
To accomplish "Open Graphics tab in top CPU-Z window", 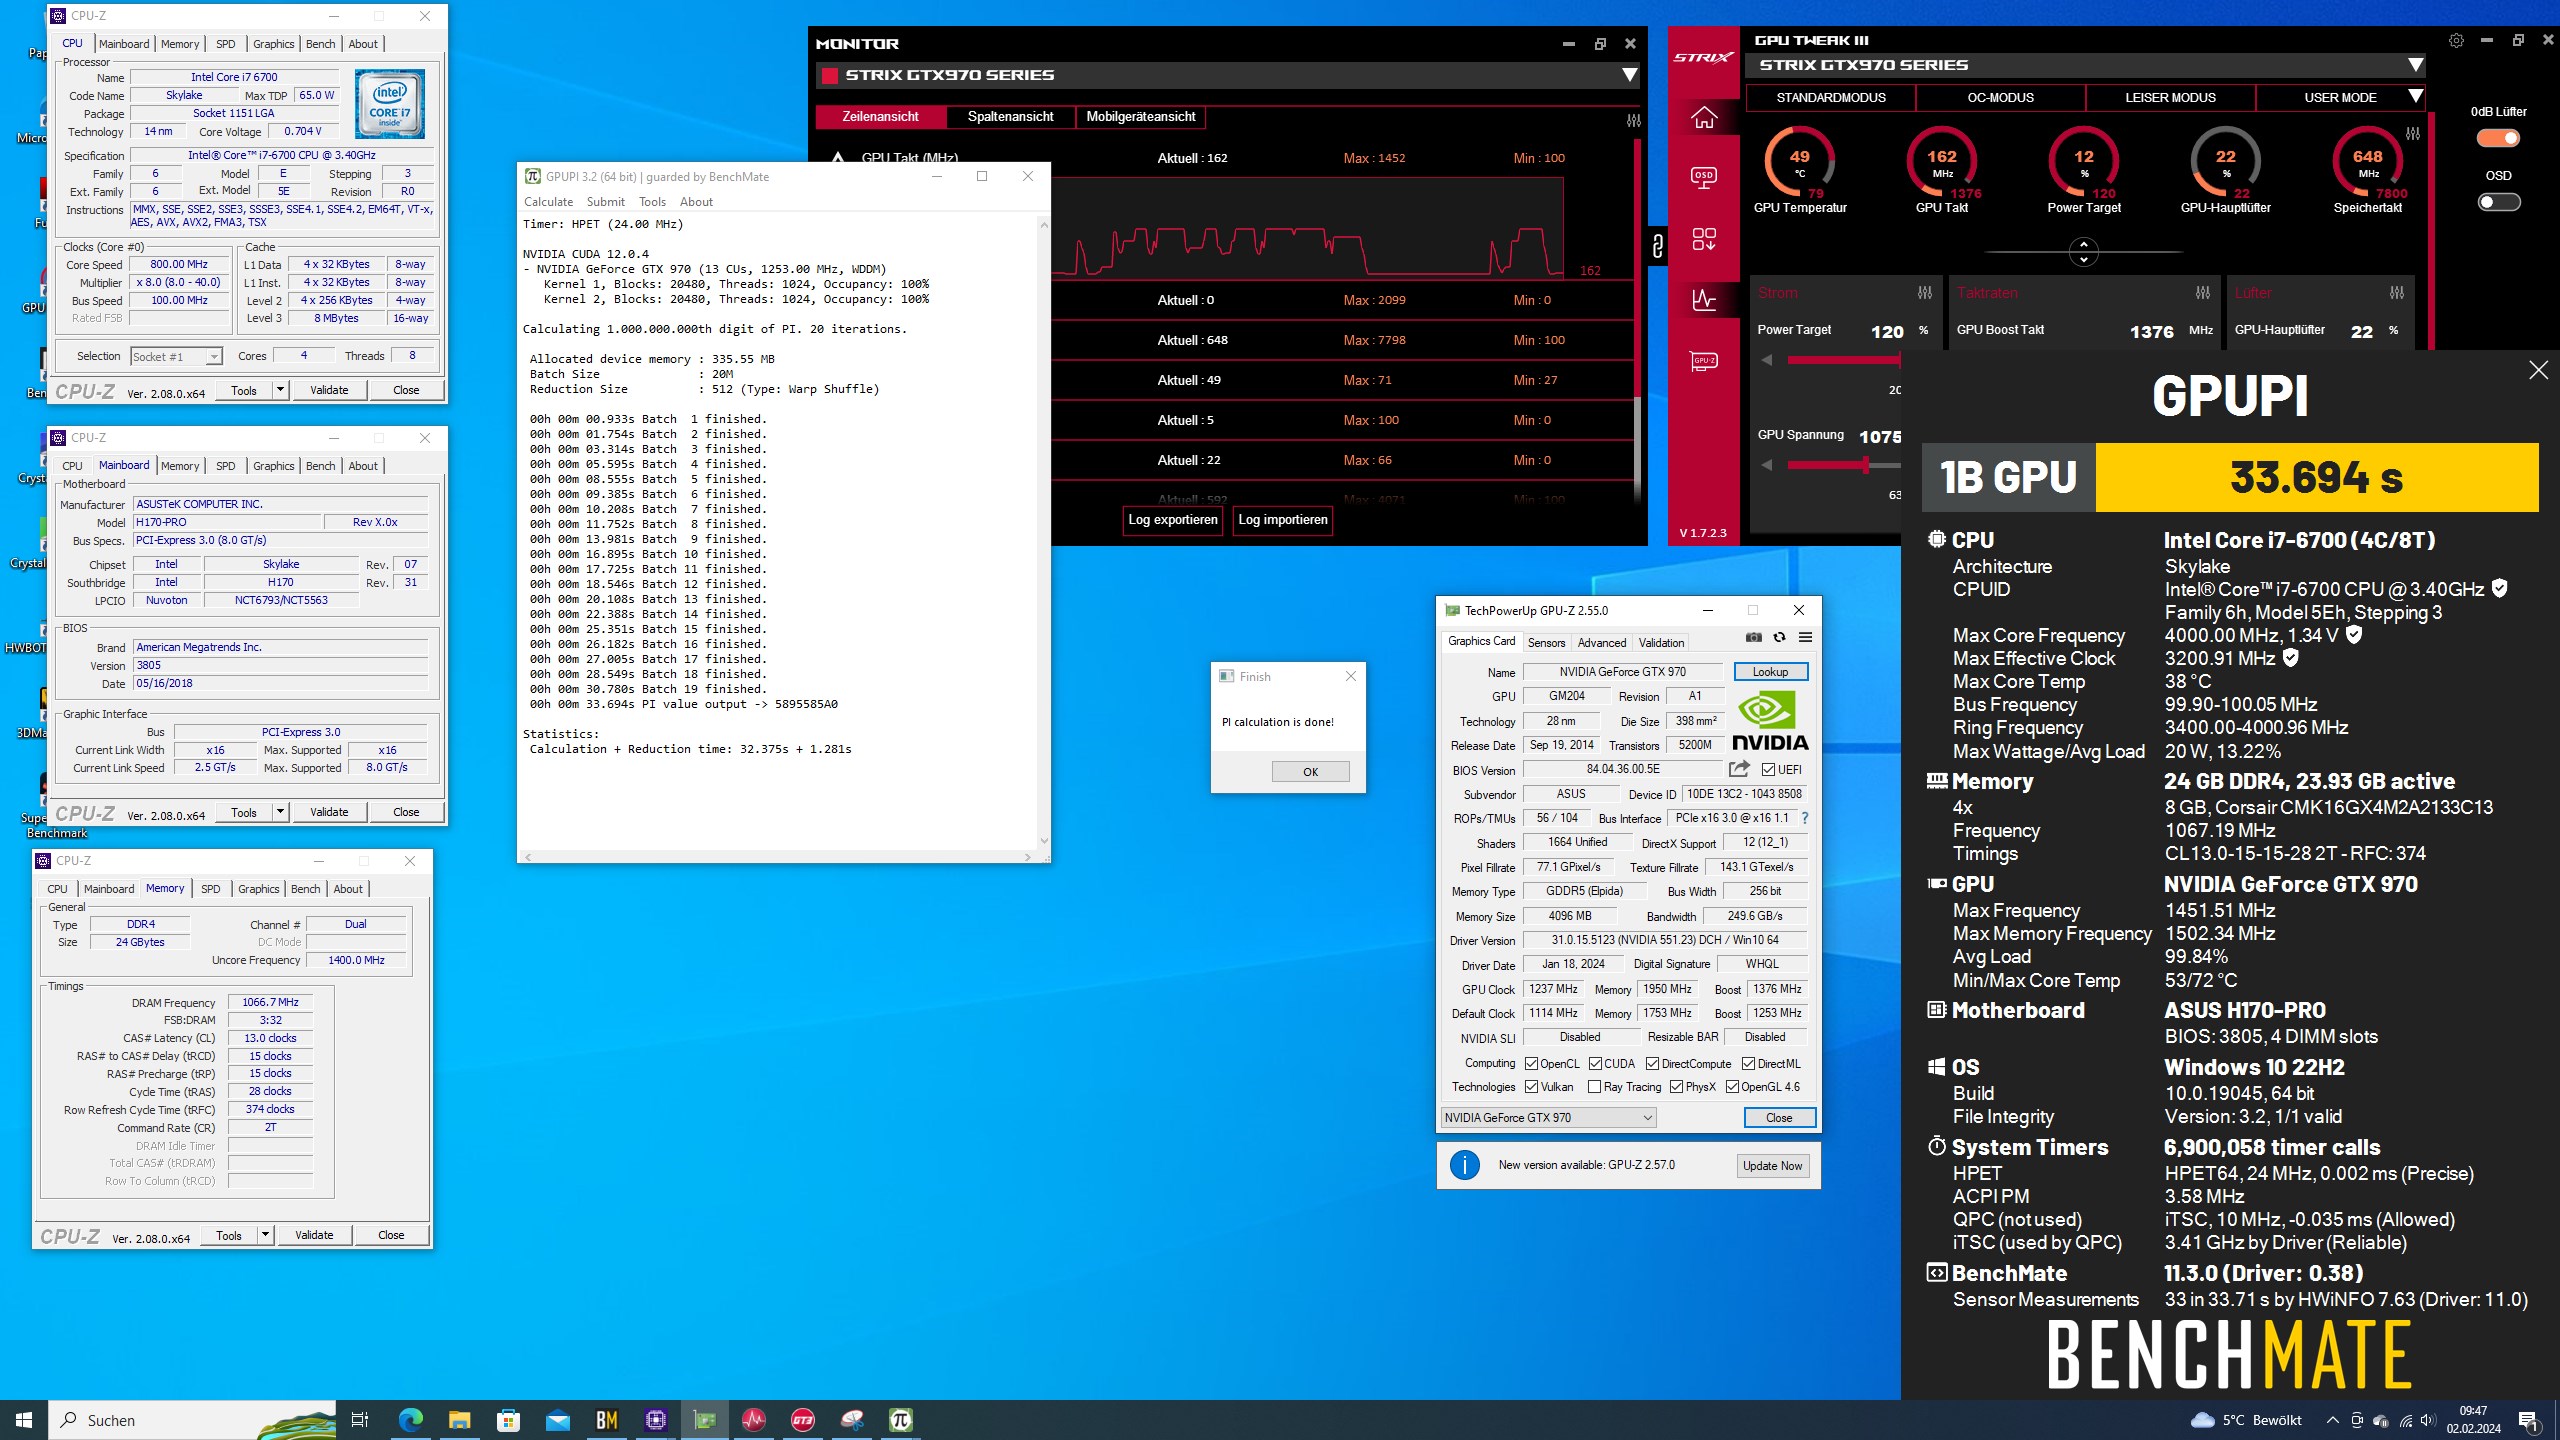I will coord(273,44).
